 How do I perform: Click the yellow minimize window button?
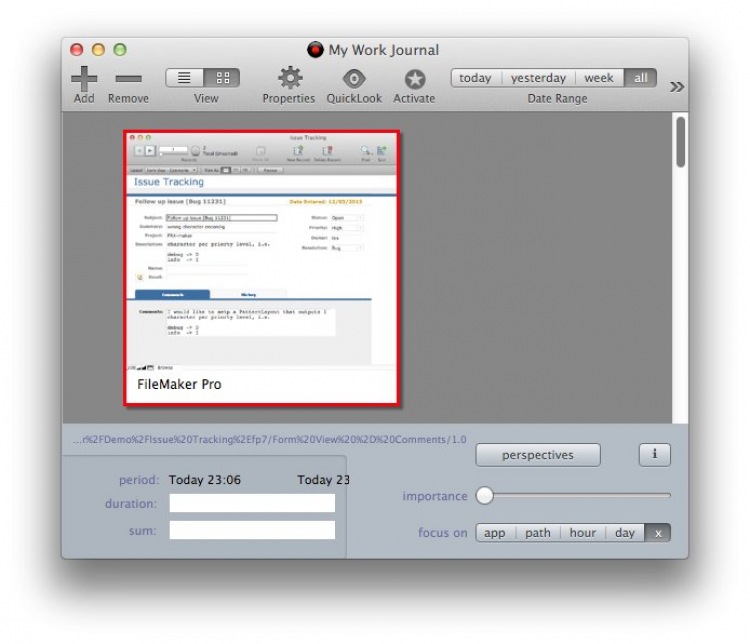tap(98, 49)
